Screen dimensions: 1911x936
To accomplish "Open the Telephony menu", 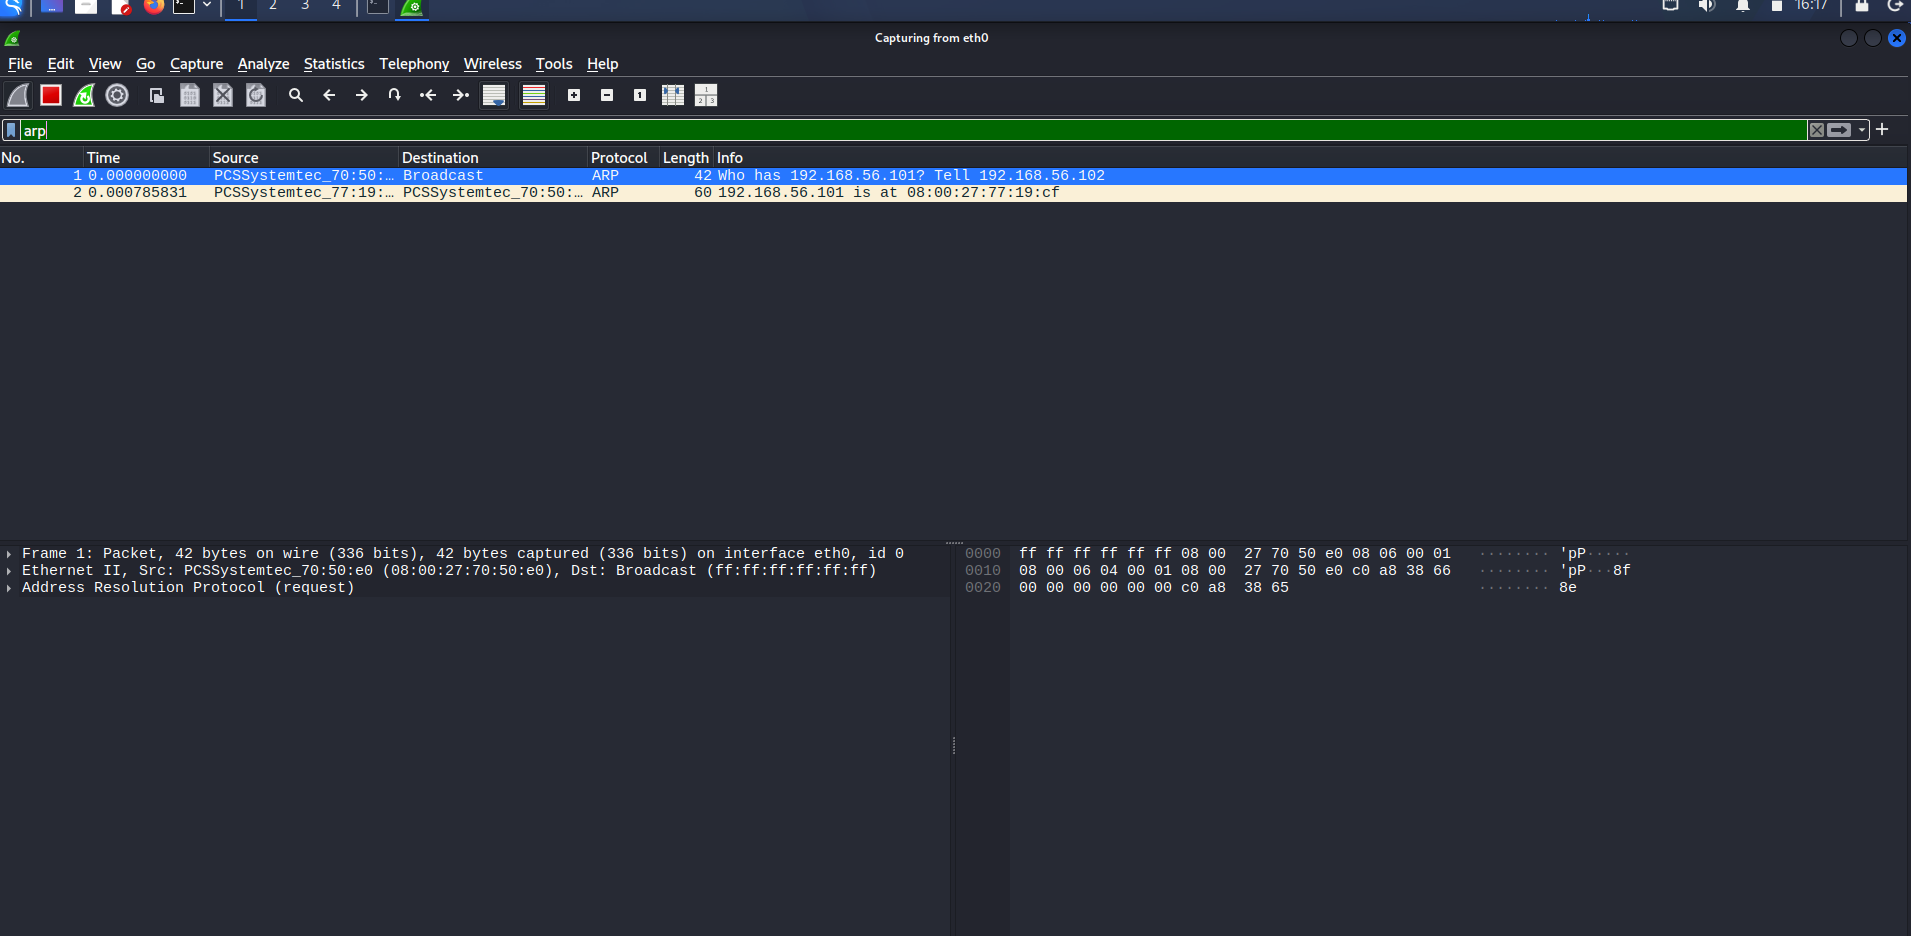I will pyautogui.click(x=414, y=64).
